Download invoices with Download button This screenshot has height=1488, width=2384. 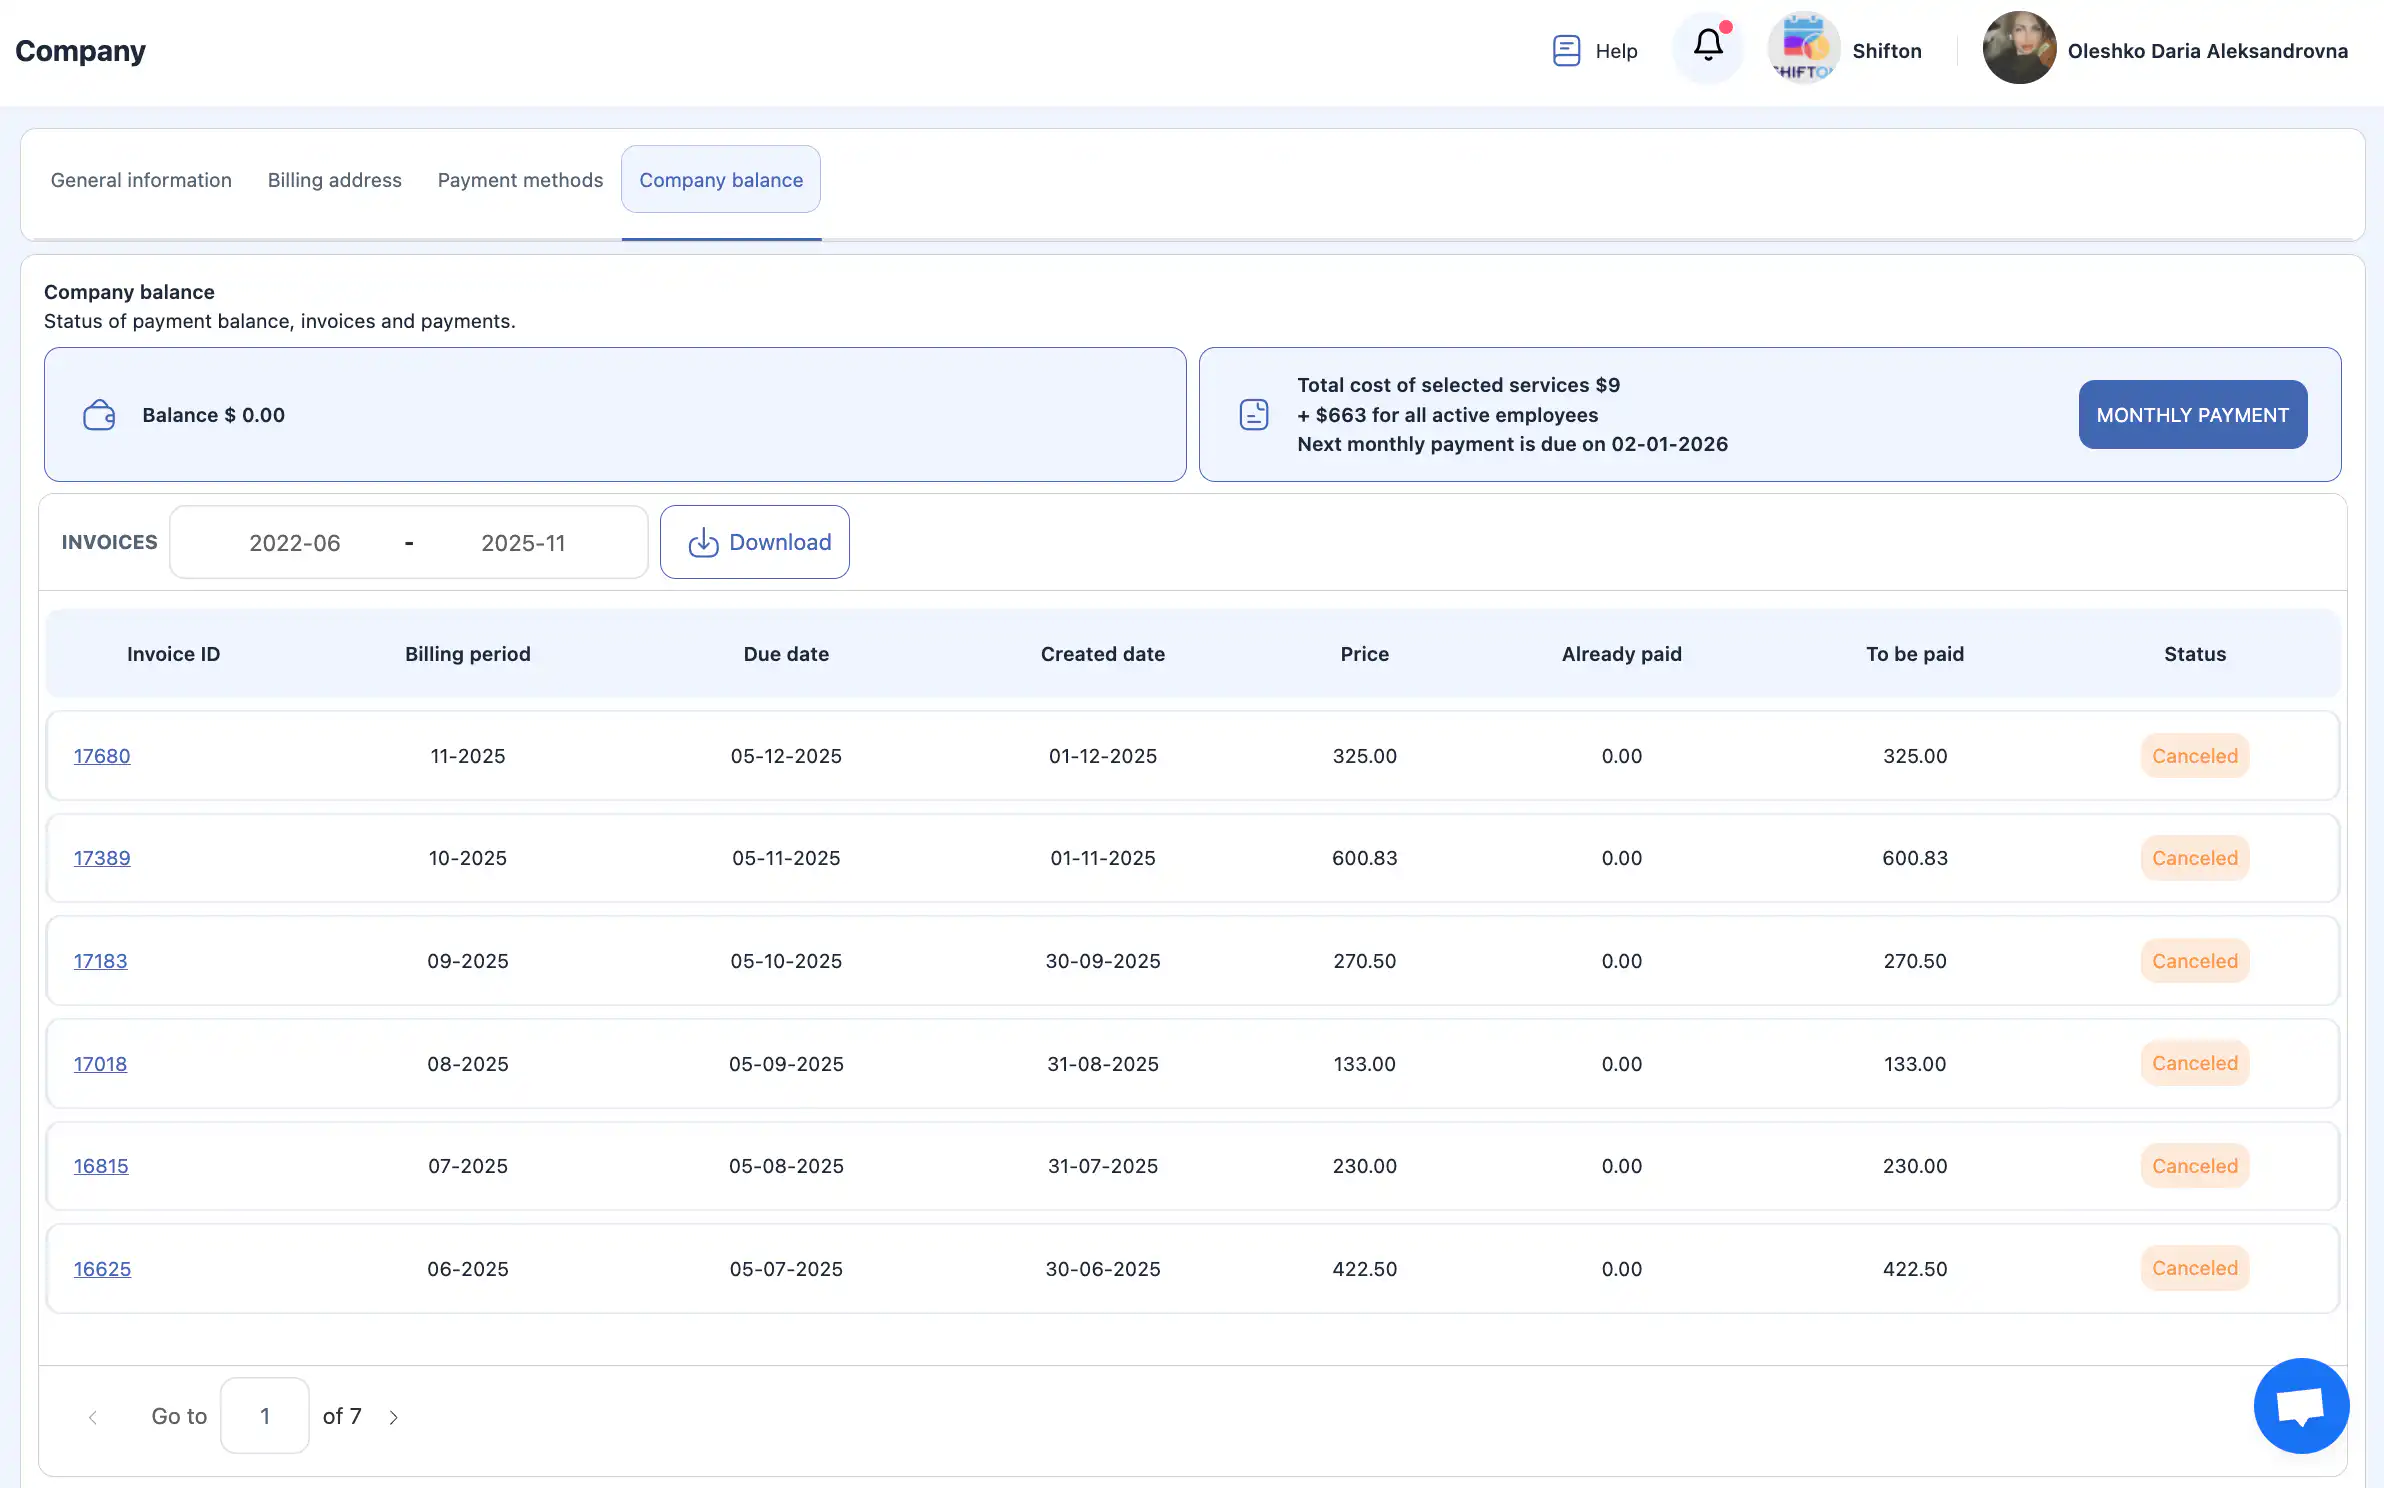click(755, 542)
